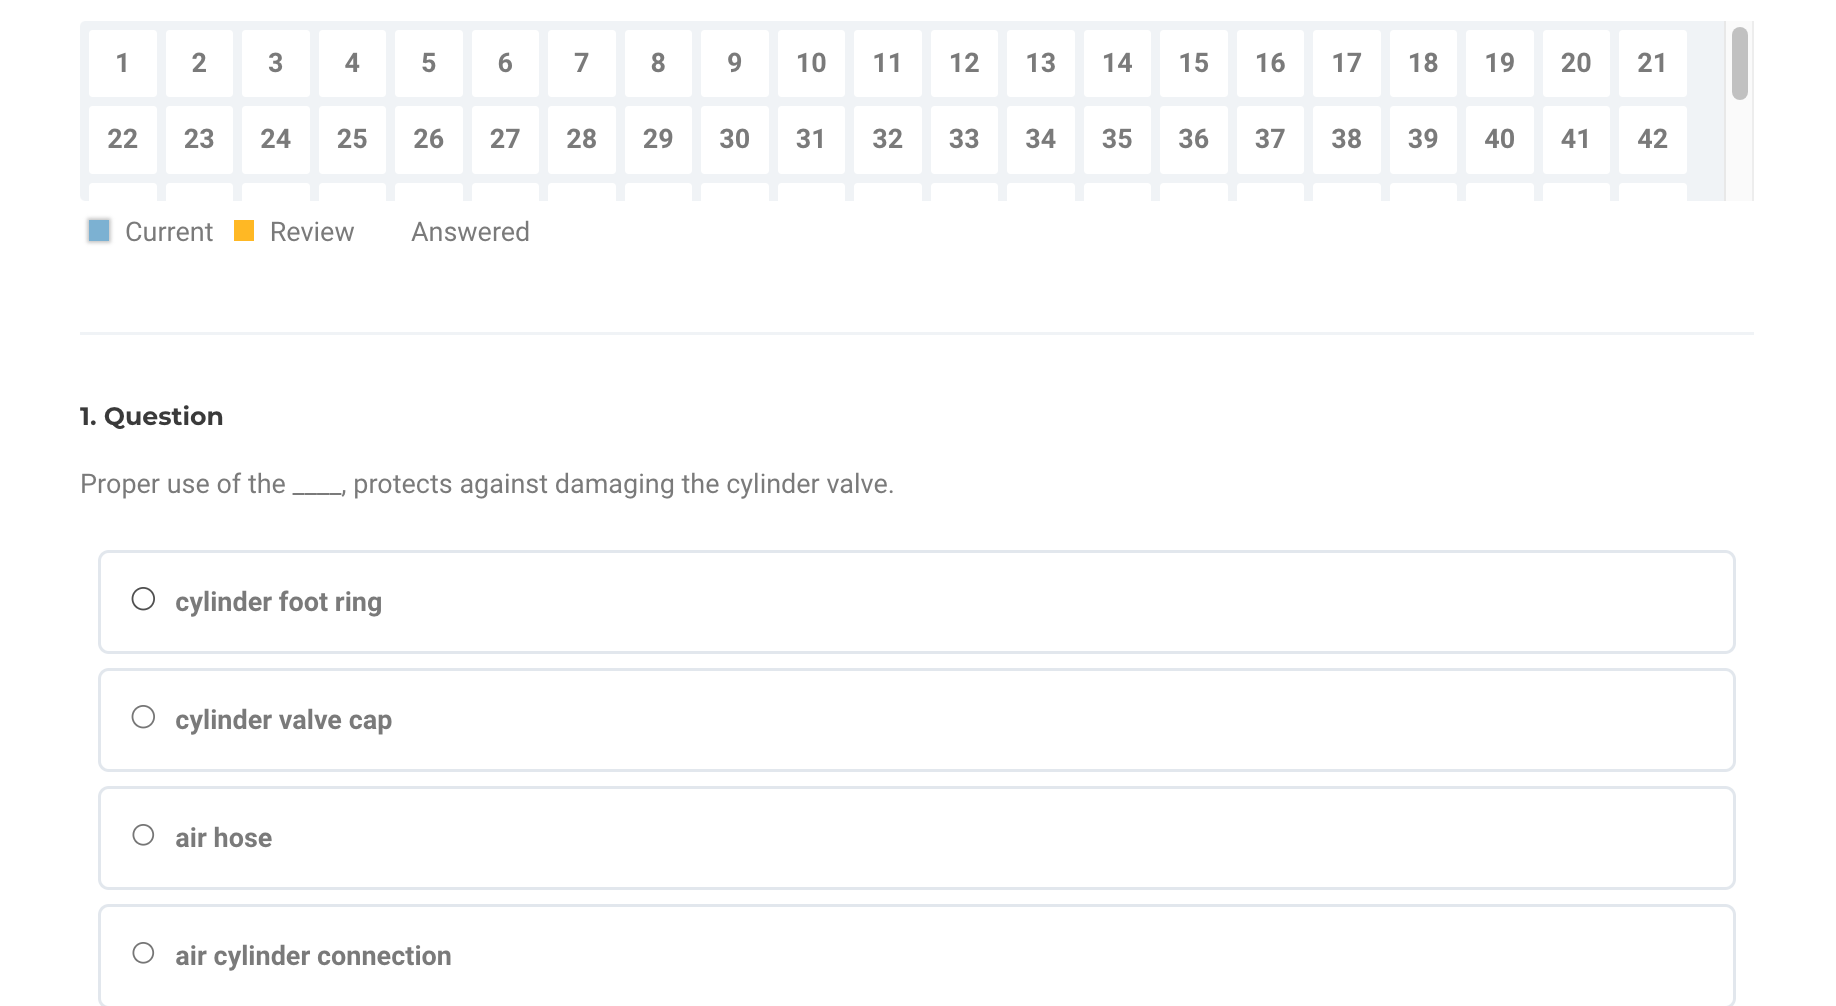Image resolution: width=1836 pixels, height=1006 pixels.
Task: Go to question 1 in navigator
Action: (122, 63)
